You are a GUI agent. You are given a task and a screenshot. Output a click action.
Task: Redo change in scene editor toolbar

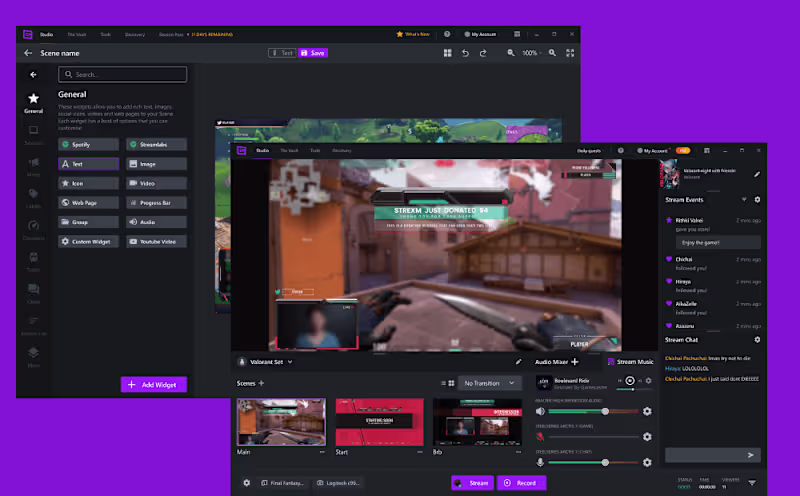tap(483, 53)
